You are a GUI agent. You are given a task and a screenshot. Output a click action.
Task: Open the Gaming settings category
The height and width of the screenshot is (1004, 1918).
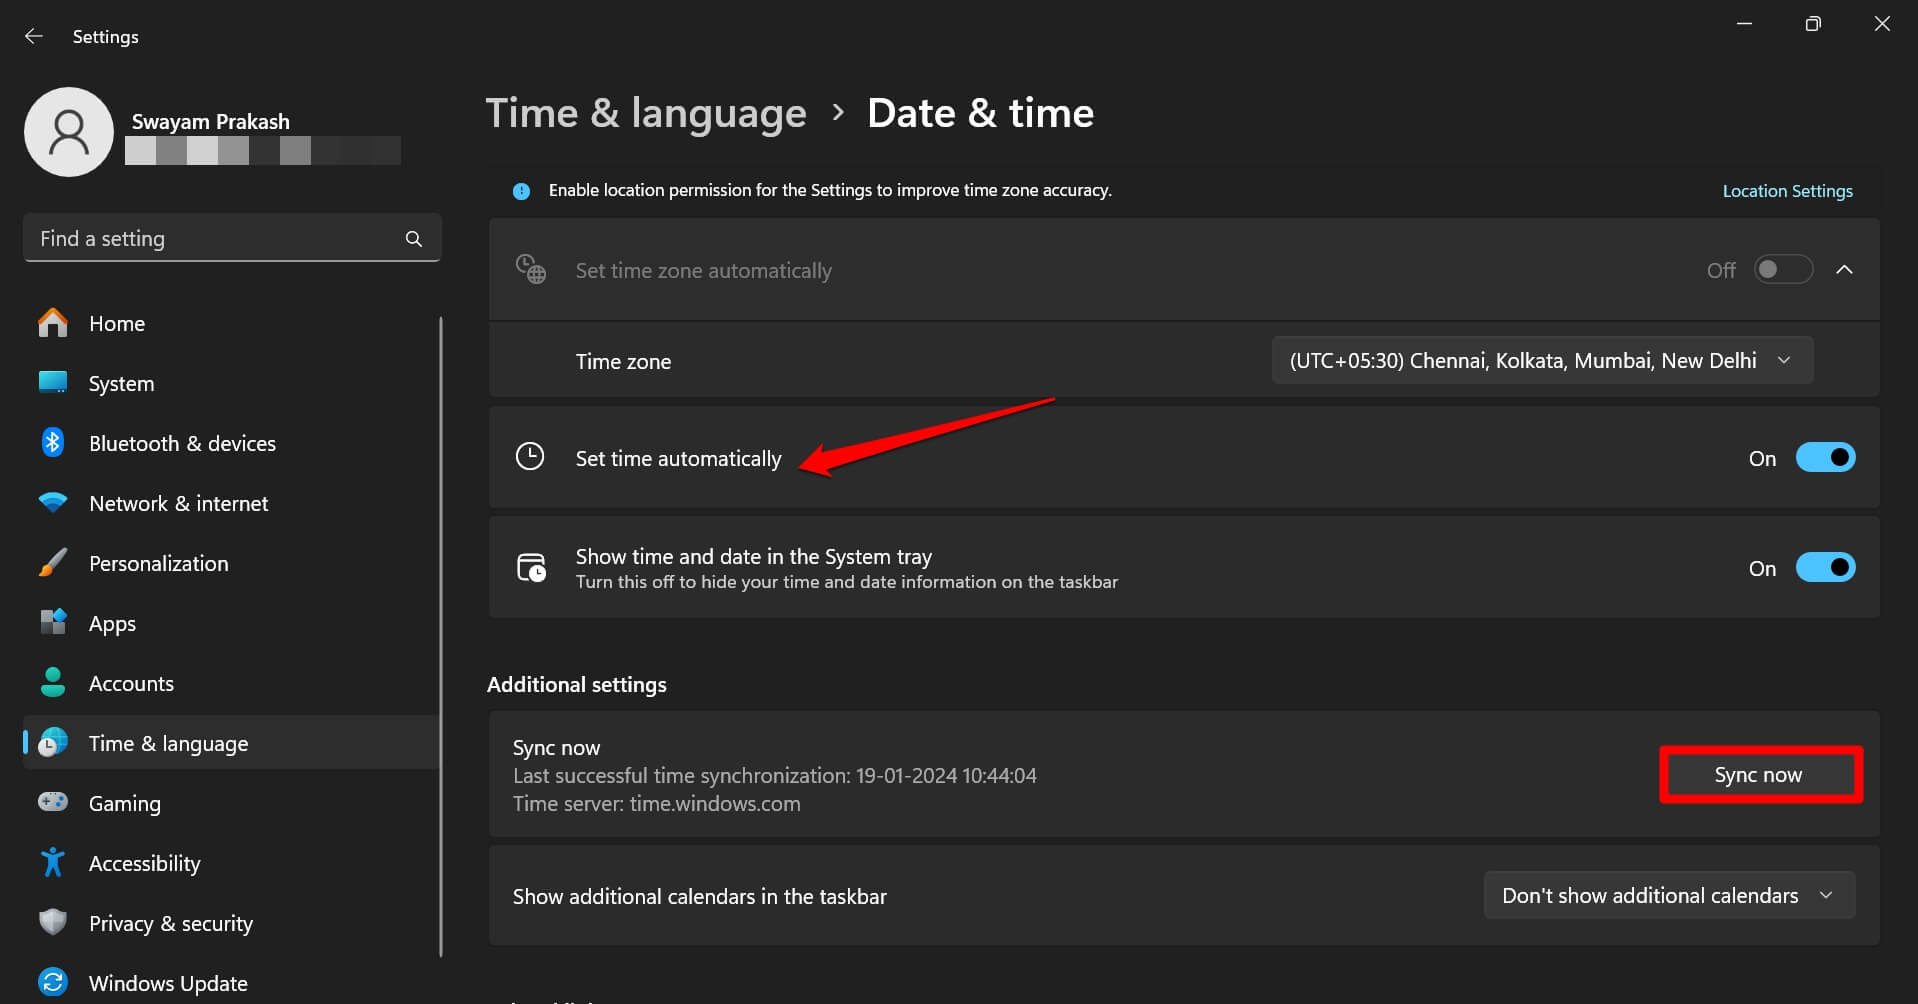125,803
